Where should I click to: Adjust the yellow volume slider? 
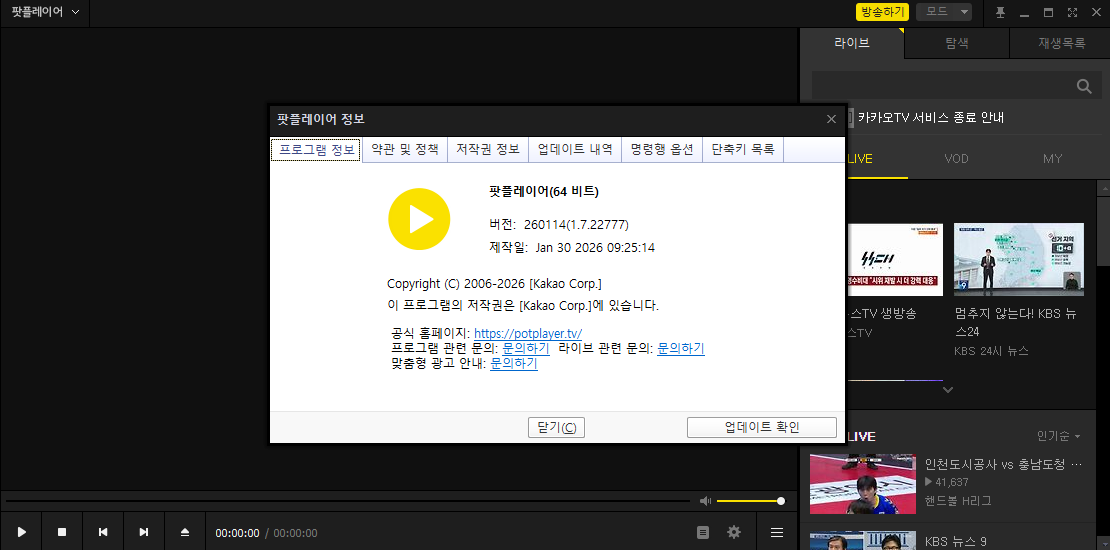coord(750,501)
